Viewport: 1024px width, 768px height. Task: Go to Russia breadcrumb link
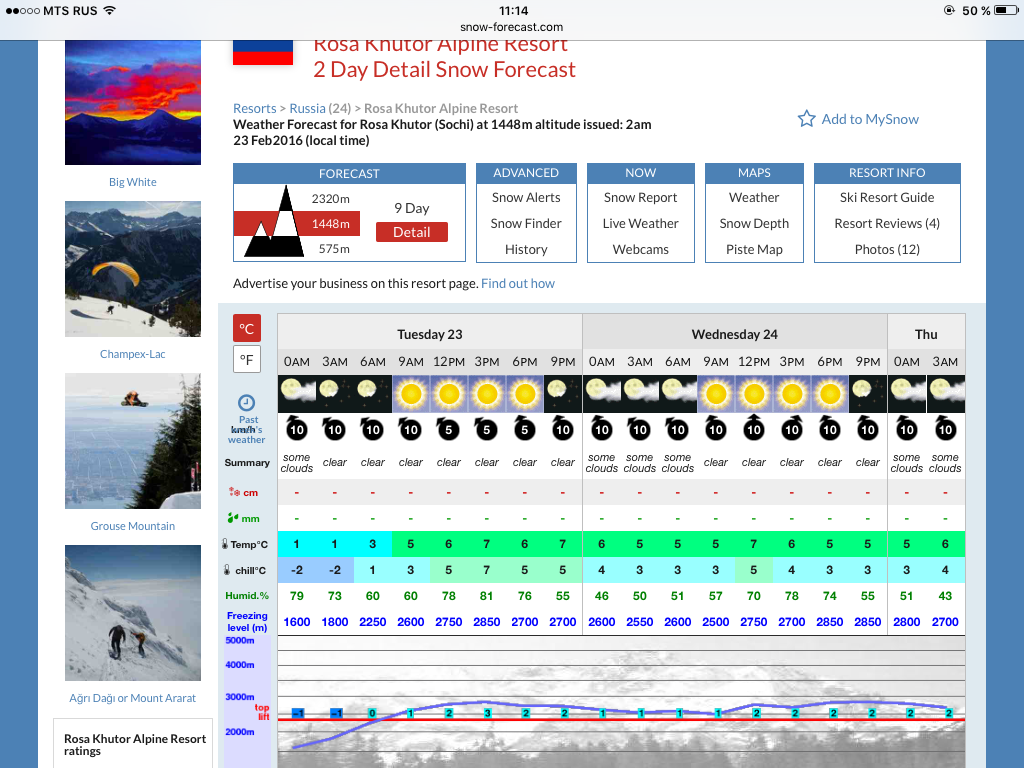307,108
